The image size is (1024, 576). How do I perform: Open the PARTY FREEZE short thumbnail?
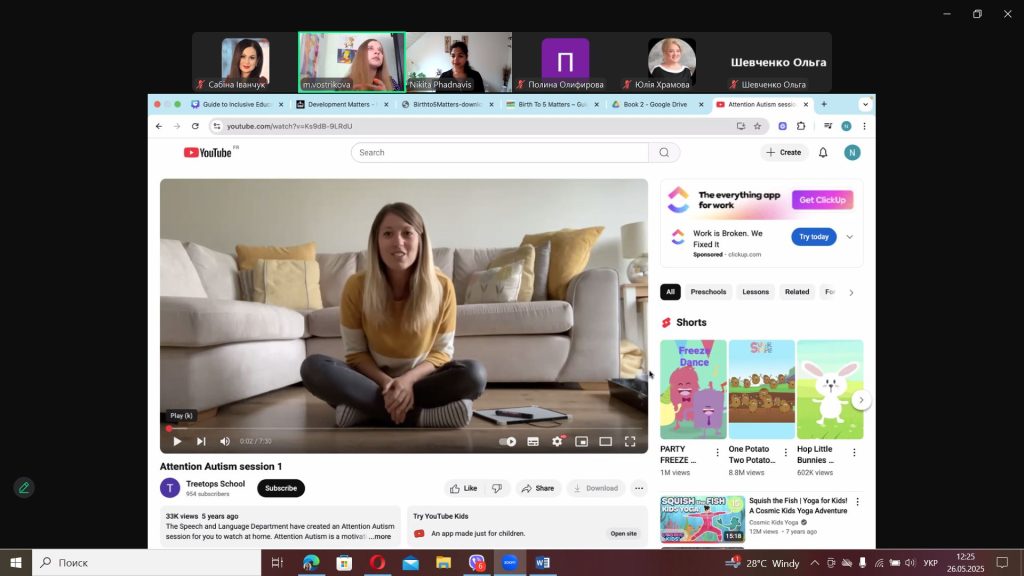(693, 389)
